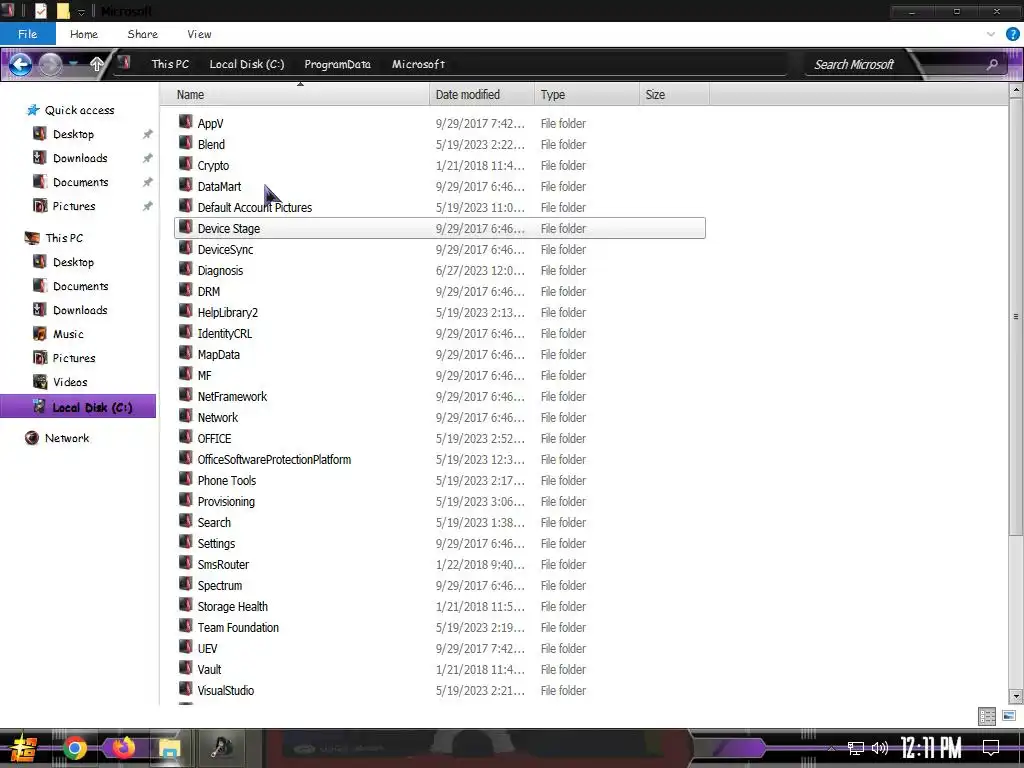Click the DataMart folder icon
The height and width of the screenshot is (768, 1024).
[185, 185]
